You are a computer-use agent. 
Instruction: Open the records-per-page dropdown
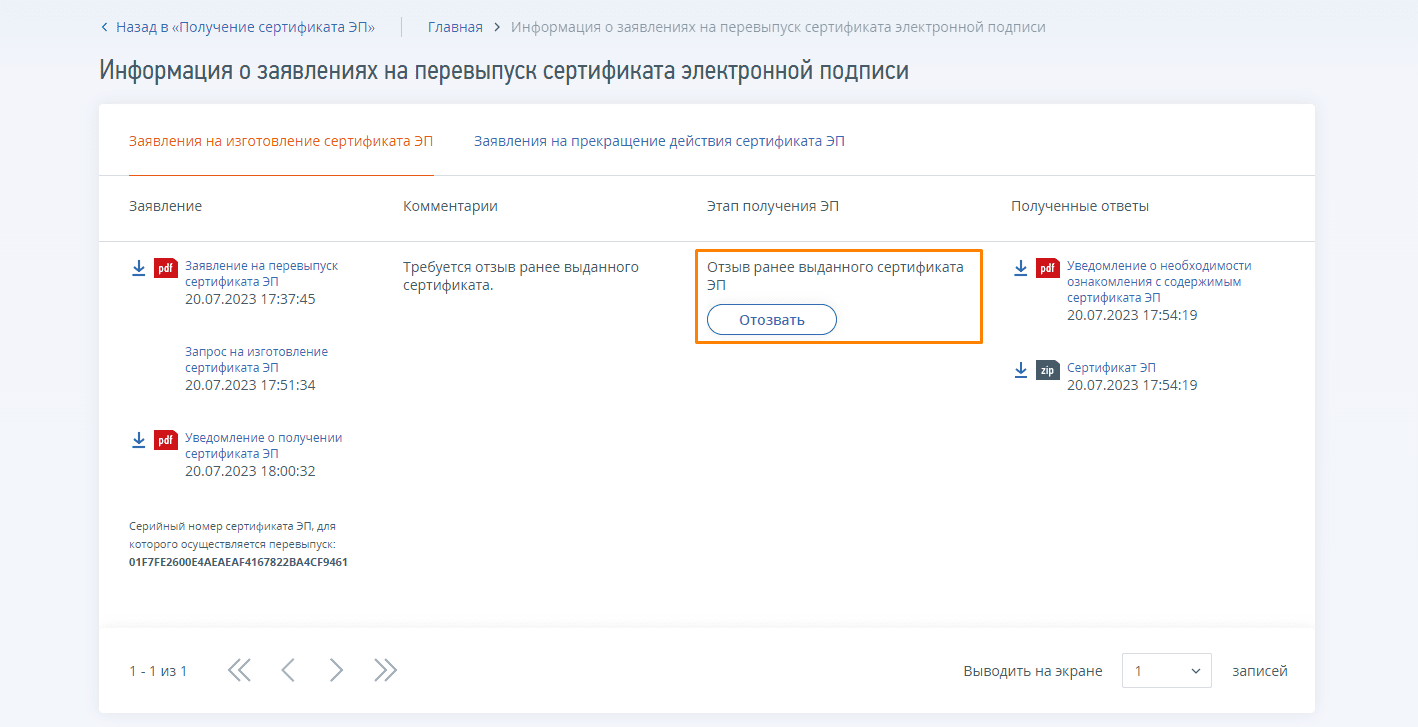[1166, 671]
